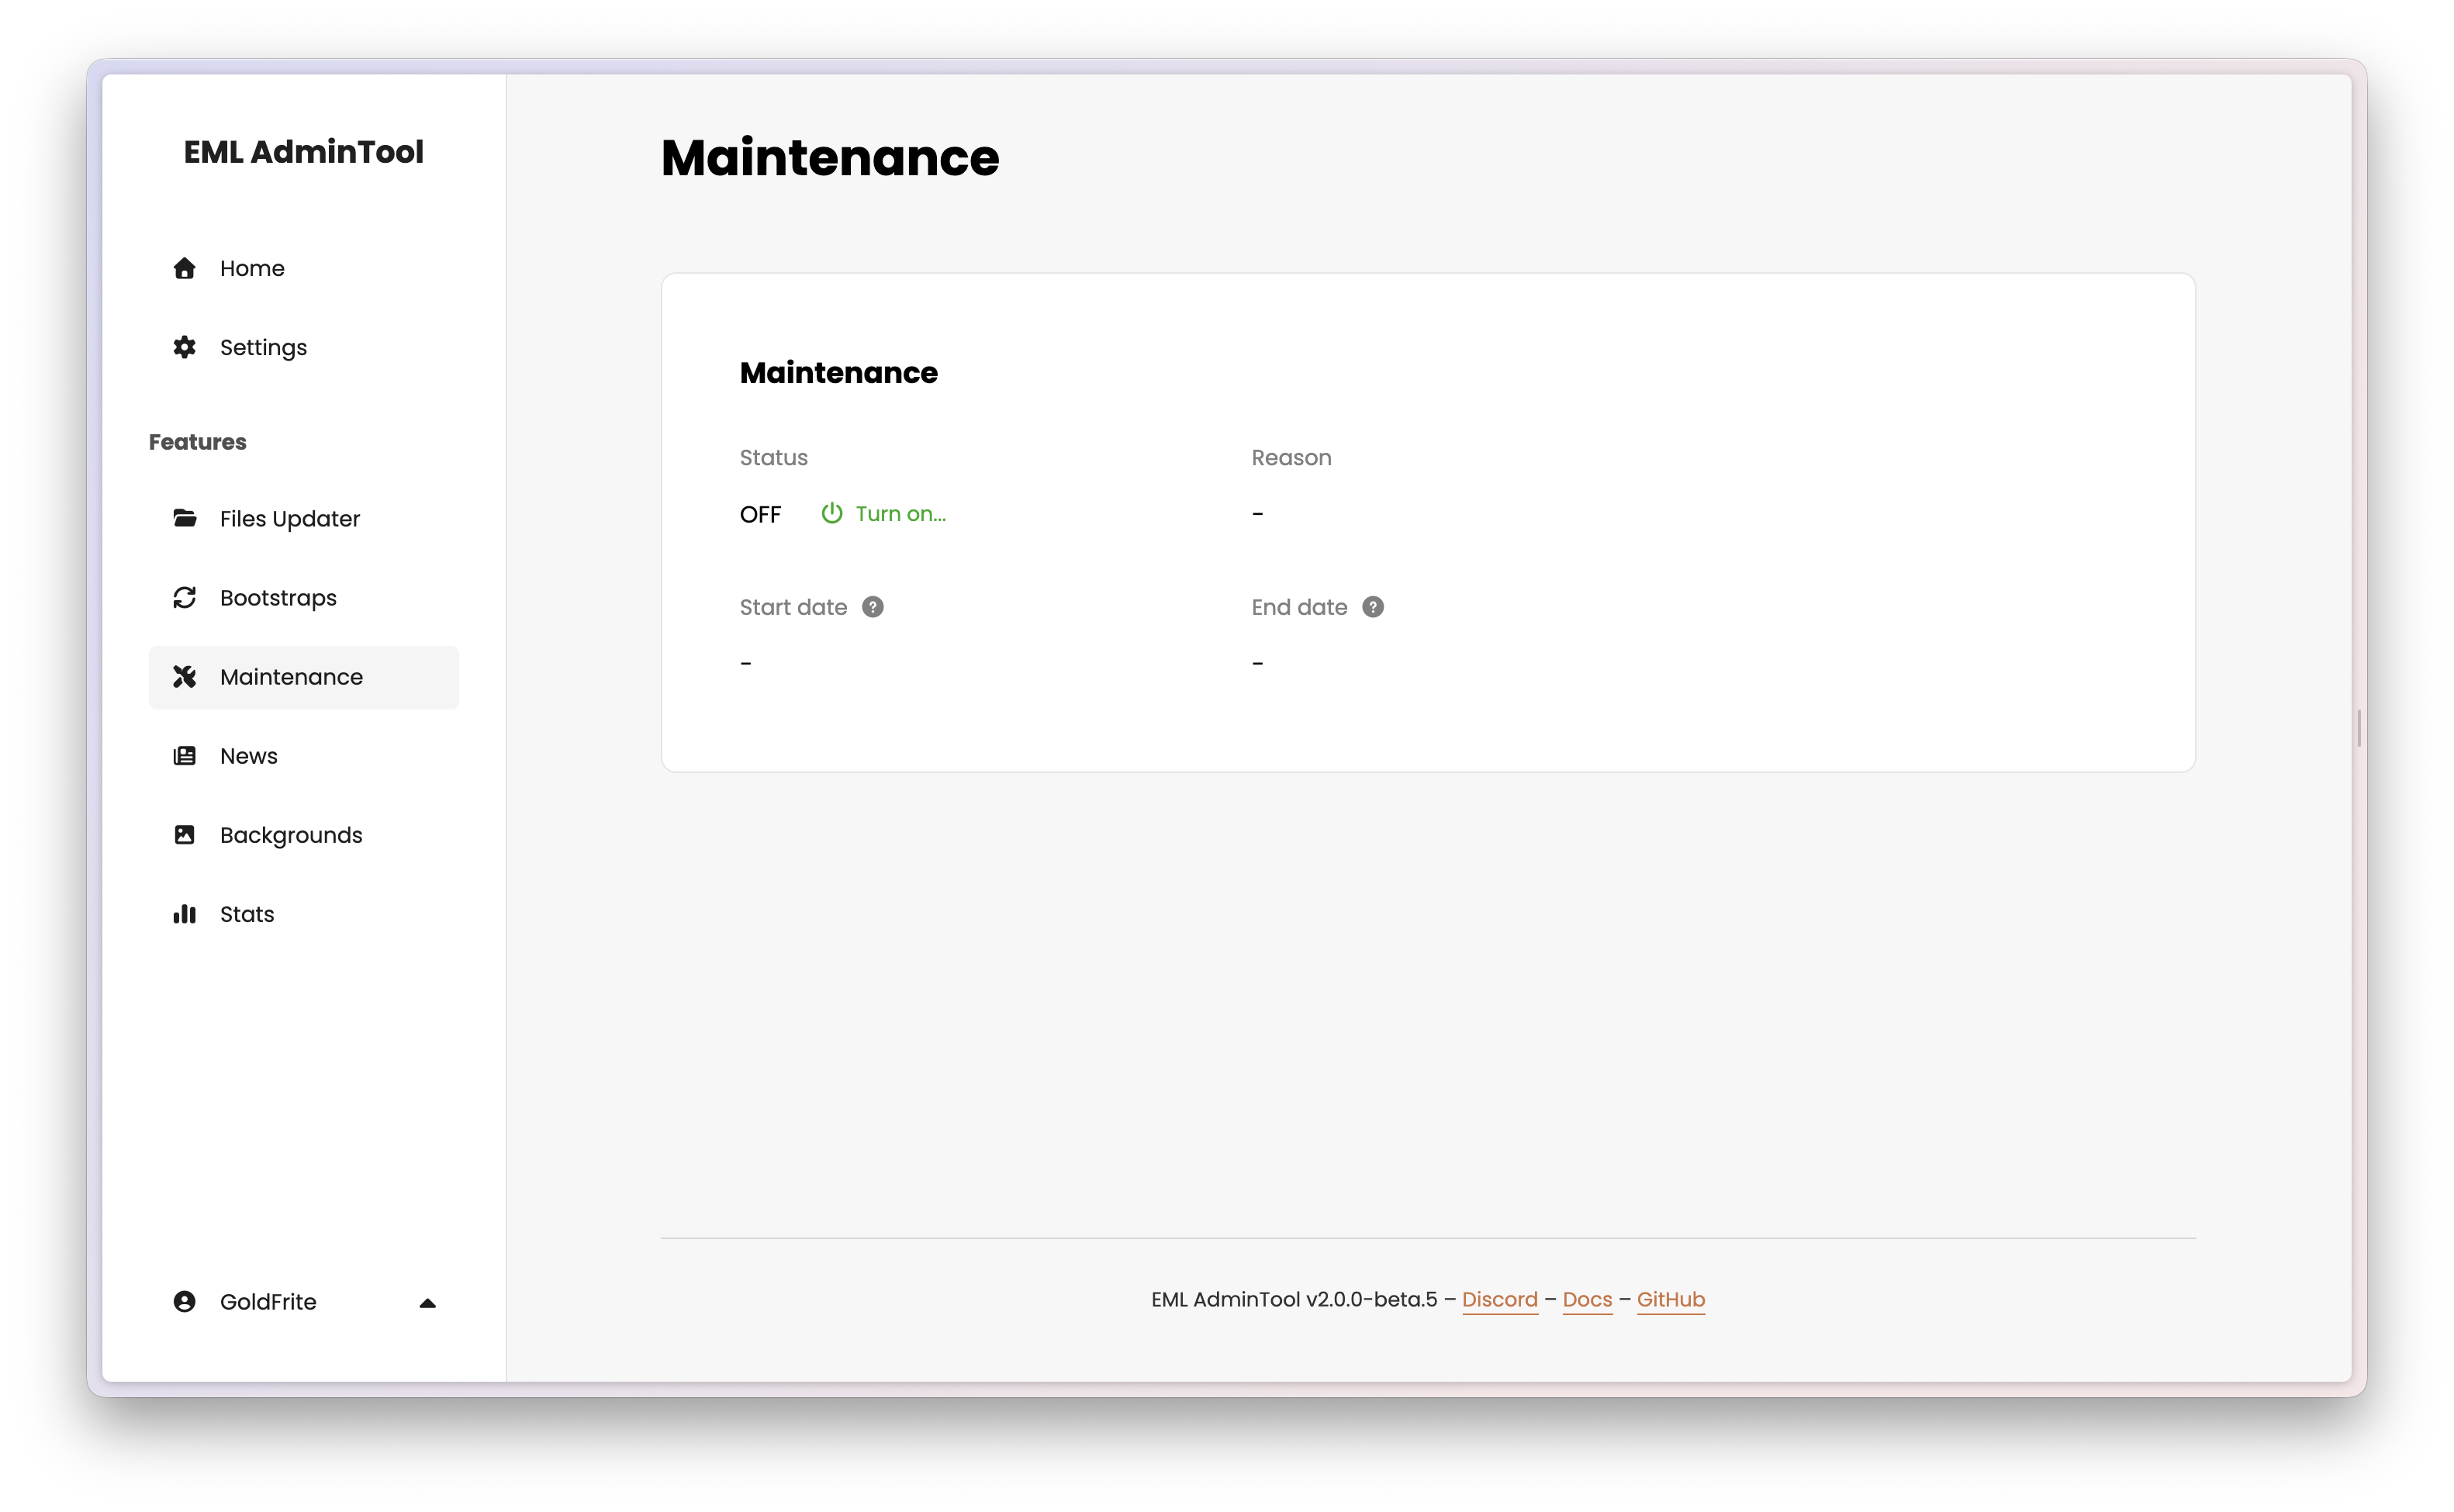Select the Home icon in sidebar
Screen dimensions: 2454x1512
point(185,268)
